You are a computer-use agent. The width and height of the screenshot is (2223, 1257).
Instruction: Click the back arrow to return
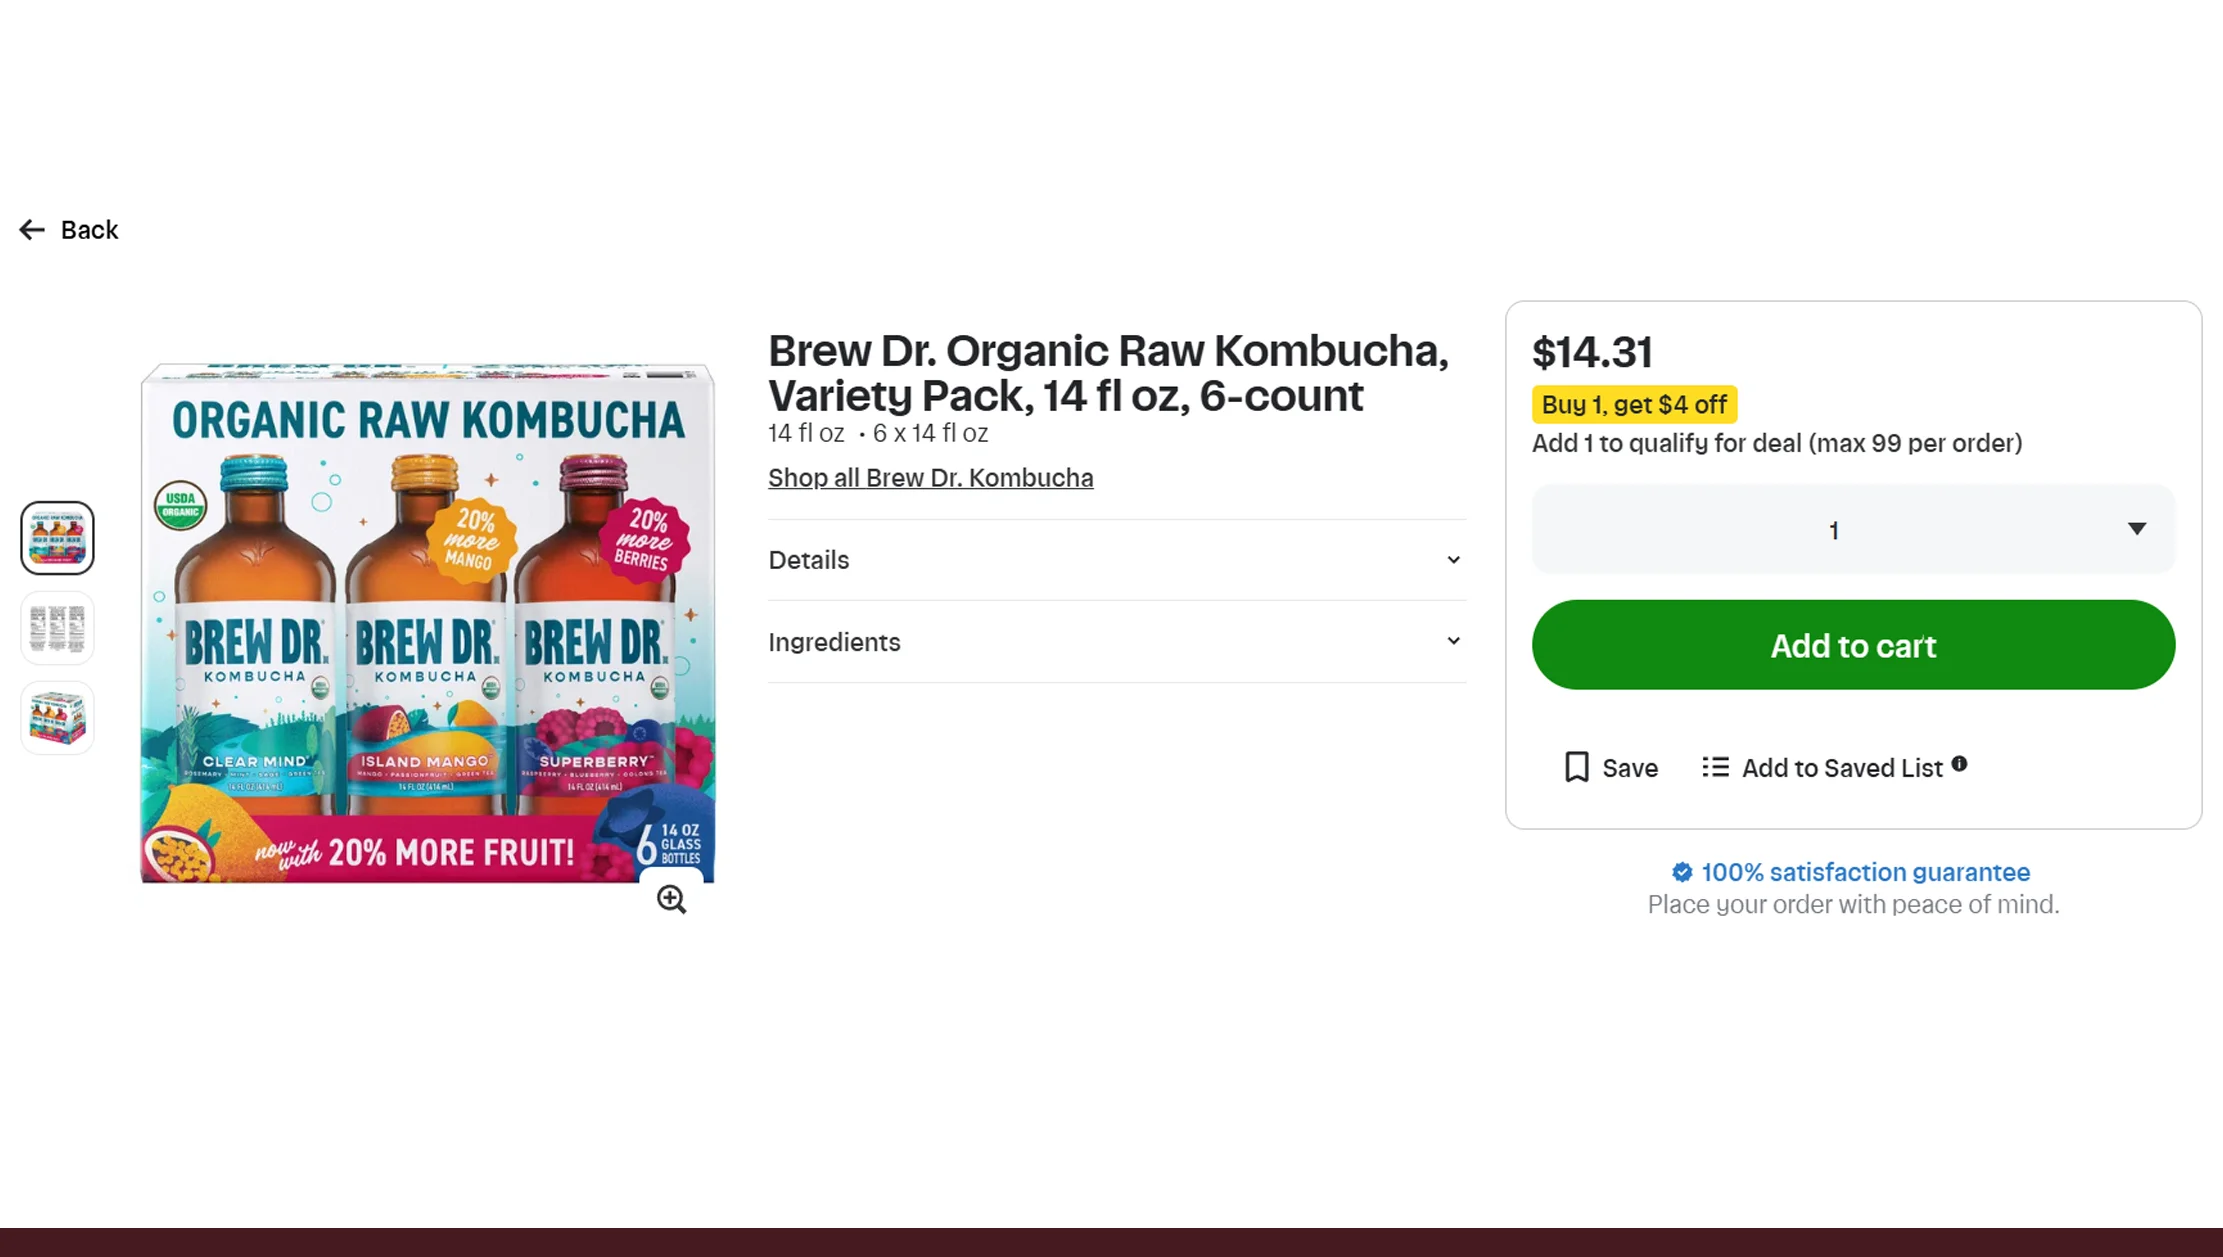pyautogui.click(x=31, y=230)
